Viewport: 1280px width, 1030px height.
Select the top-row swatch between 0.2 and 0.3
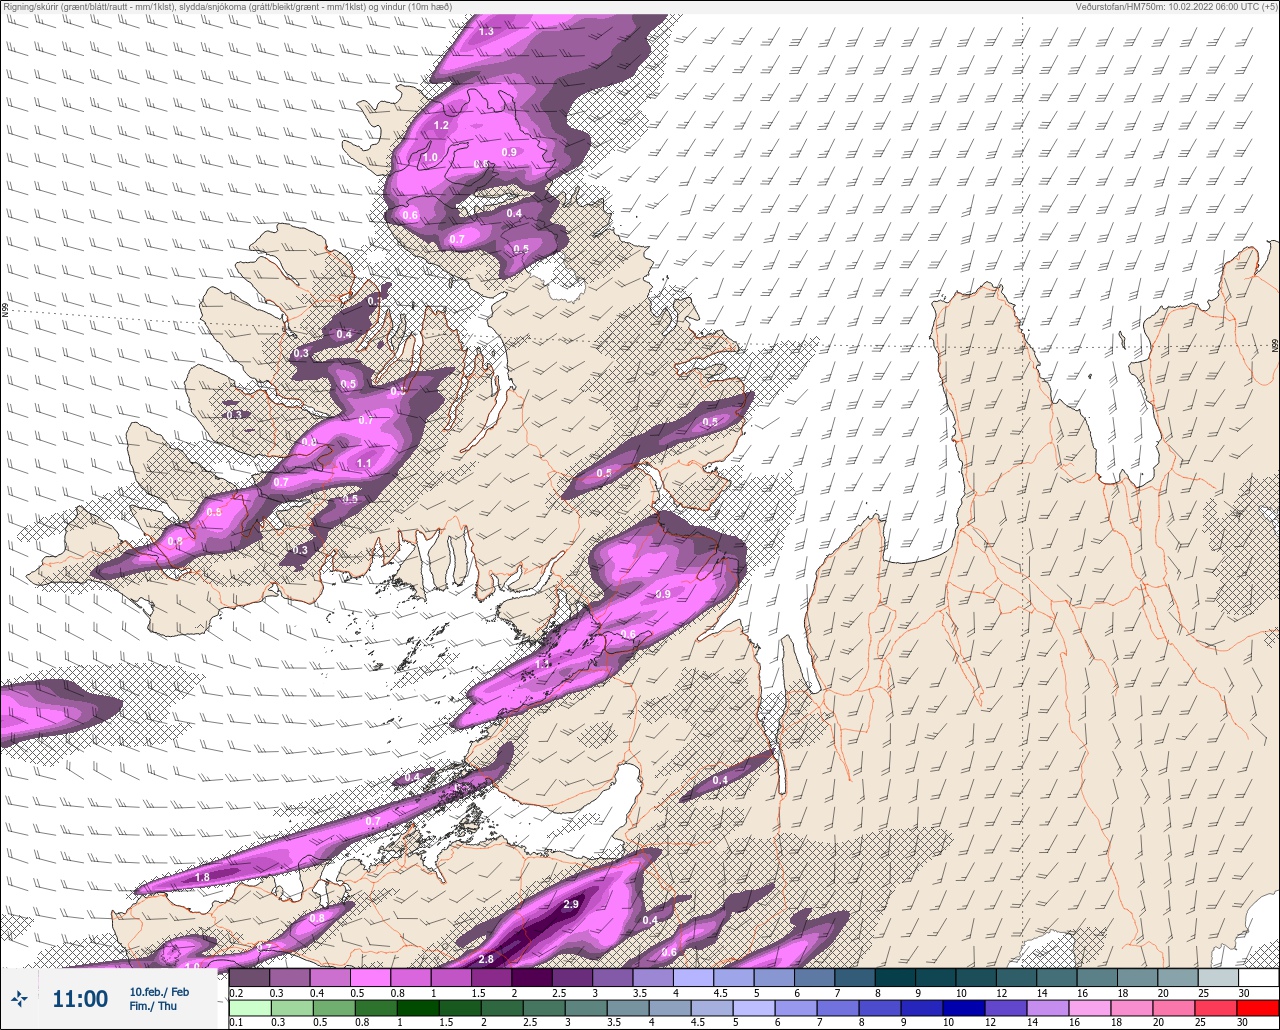pos(249,977)
